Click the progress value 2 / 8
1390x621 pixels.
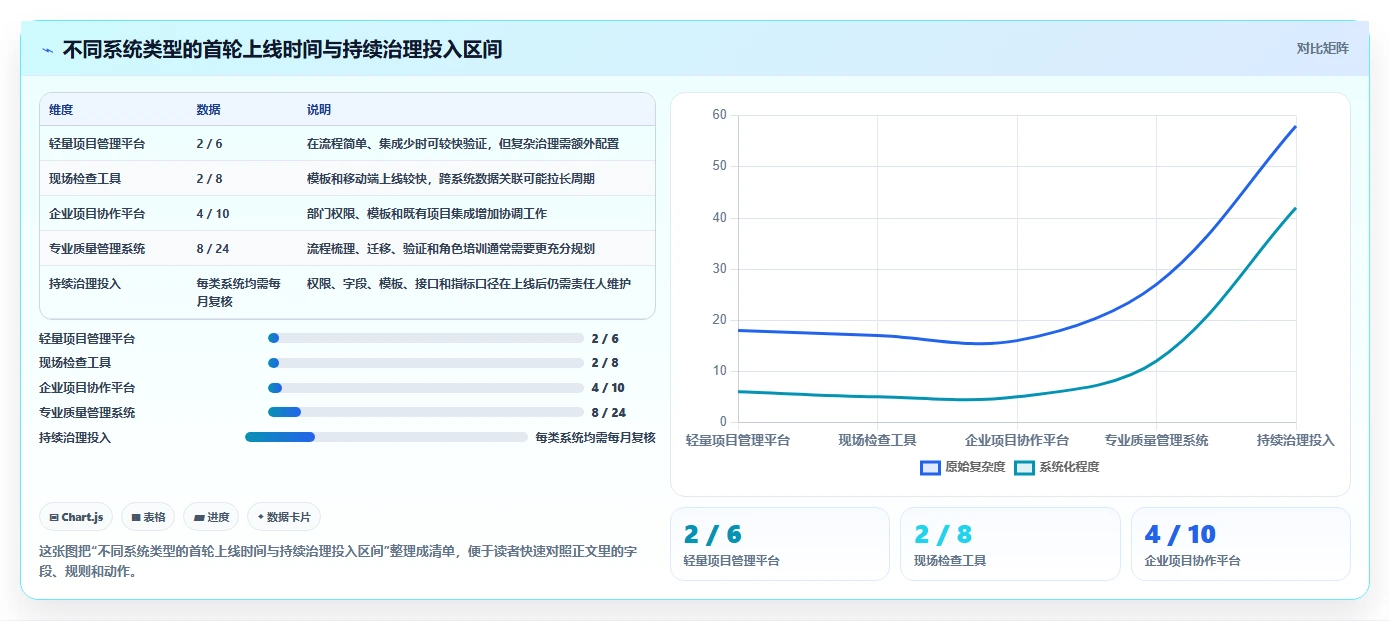(605, 363)
